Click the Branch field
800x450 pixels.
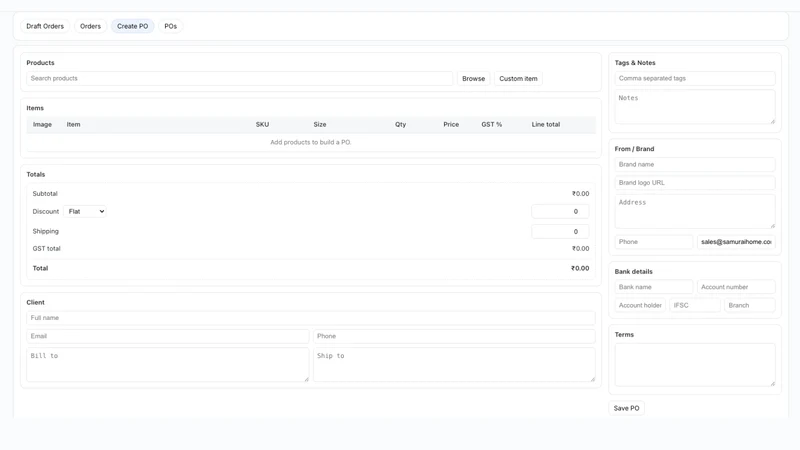pyautogui.click(x=750, y=305)
